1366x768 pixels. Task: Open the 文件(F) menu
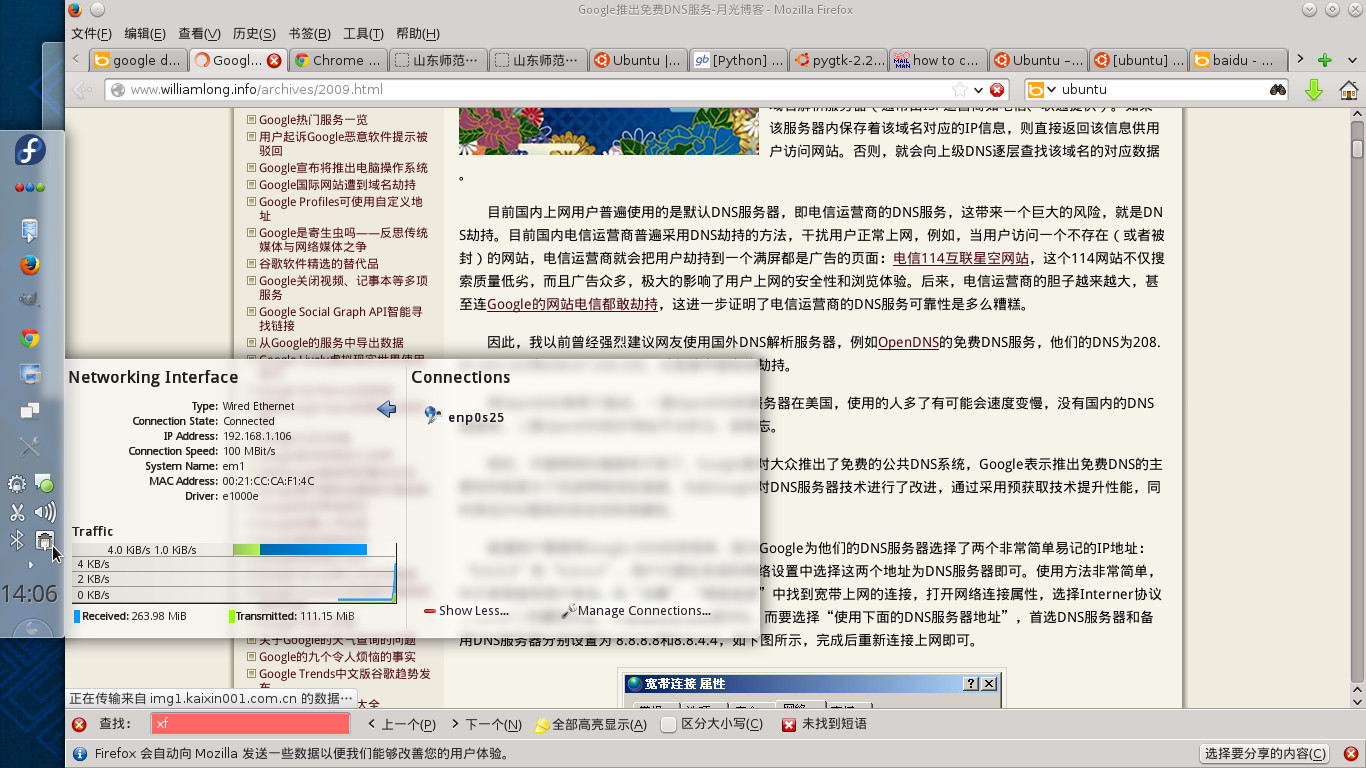click(92, 34)
